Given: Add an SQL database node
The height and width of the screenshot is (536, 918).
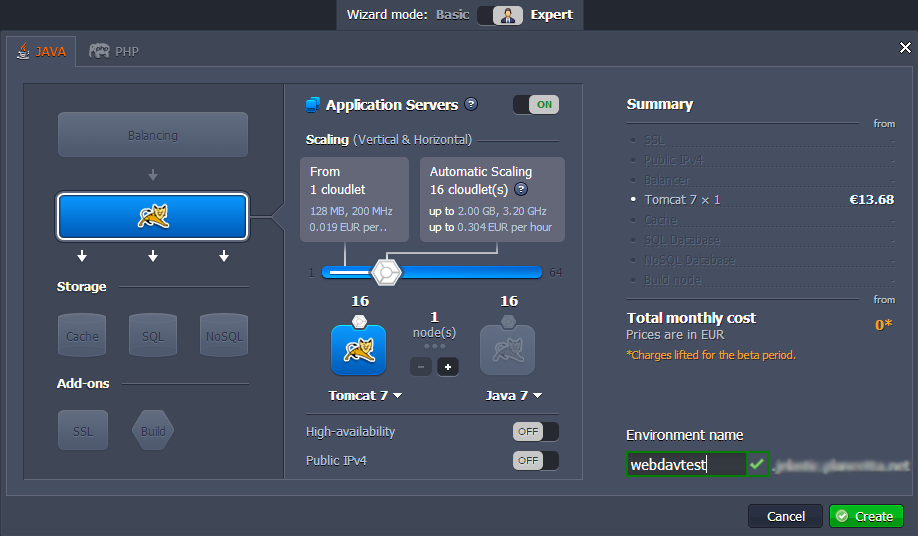Looking at the screenshot, I should pos(153,335).
